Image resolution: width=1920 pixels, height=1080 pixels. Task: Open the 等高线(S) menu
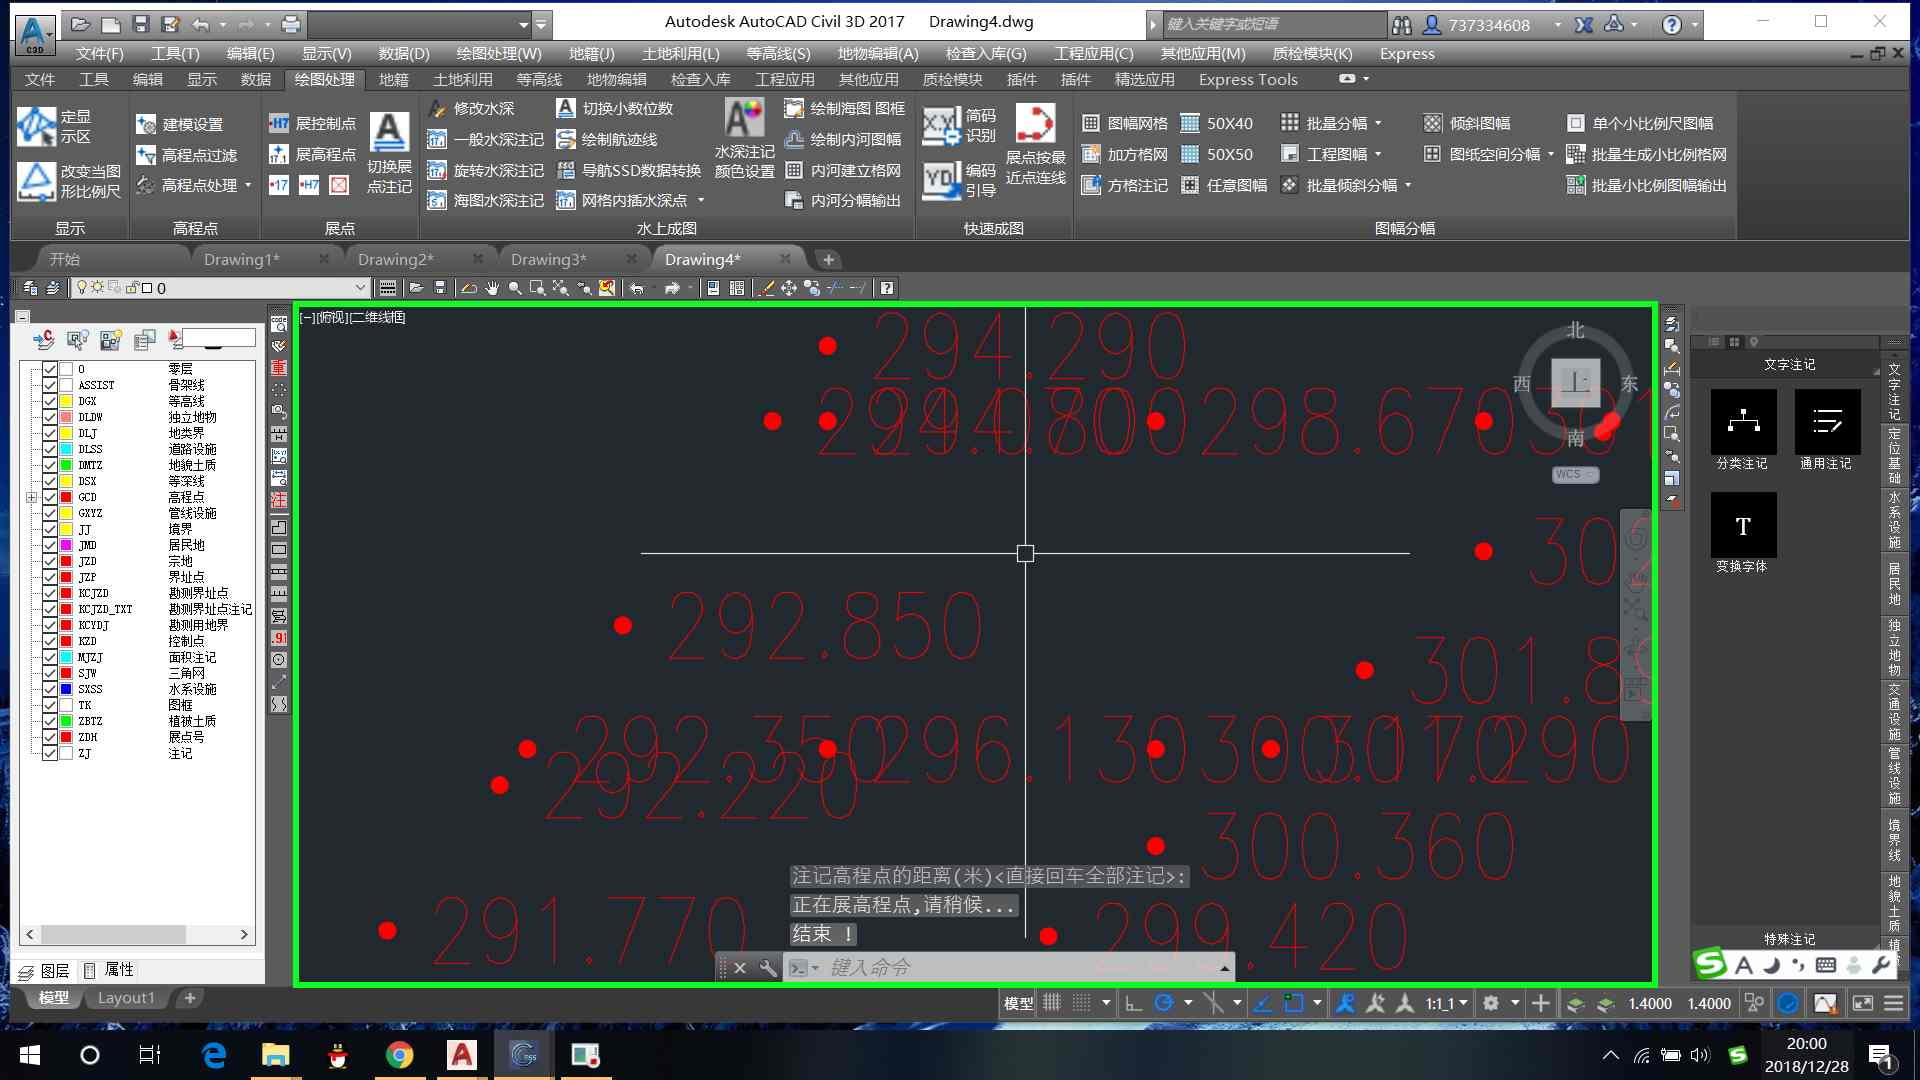click(778, 53)
